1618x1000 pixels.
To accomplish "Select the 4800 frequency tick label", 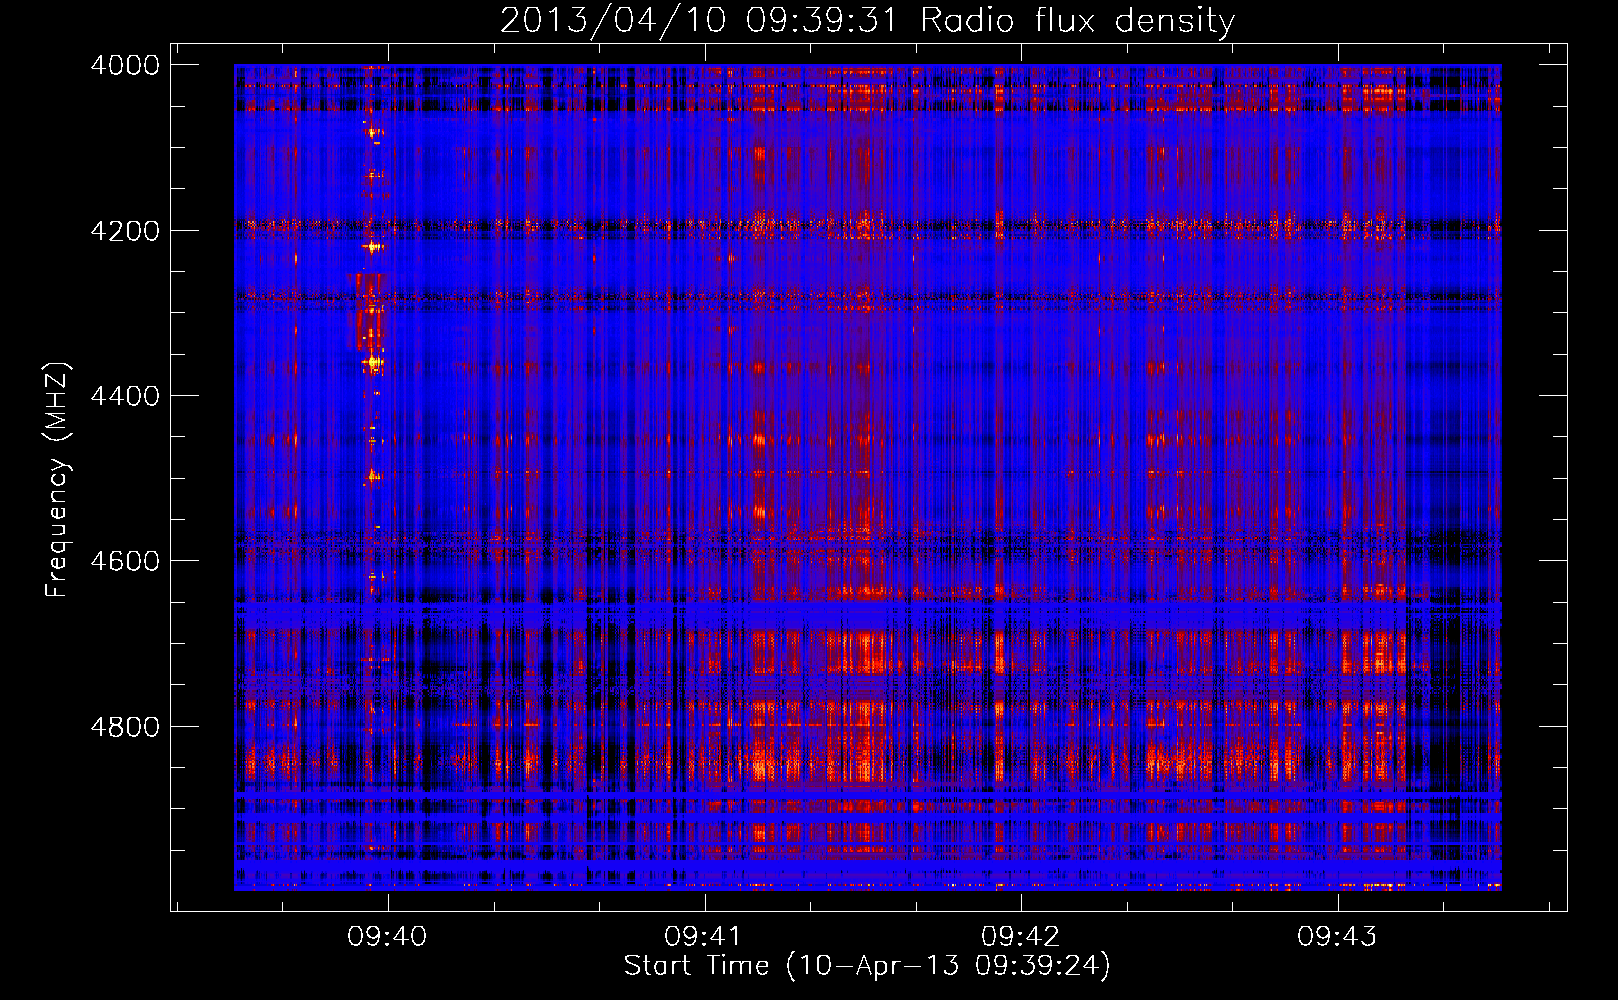I will (125, 727).
